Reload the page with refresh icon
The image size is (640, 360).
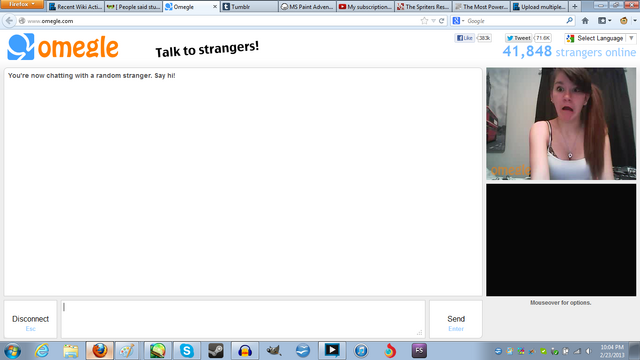(x=442, y=21)
